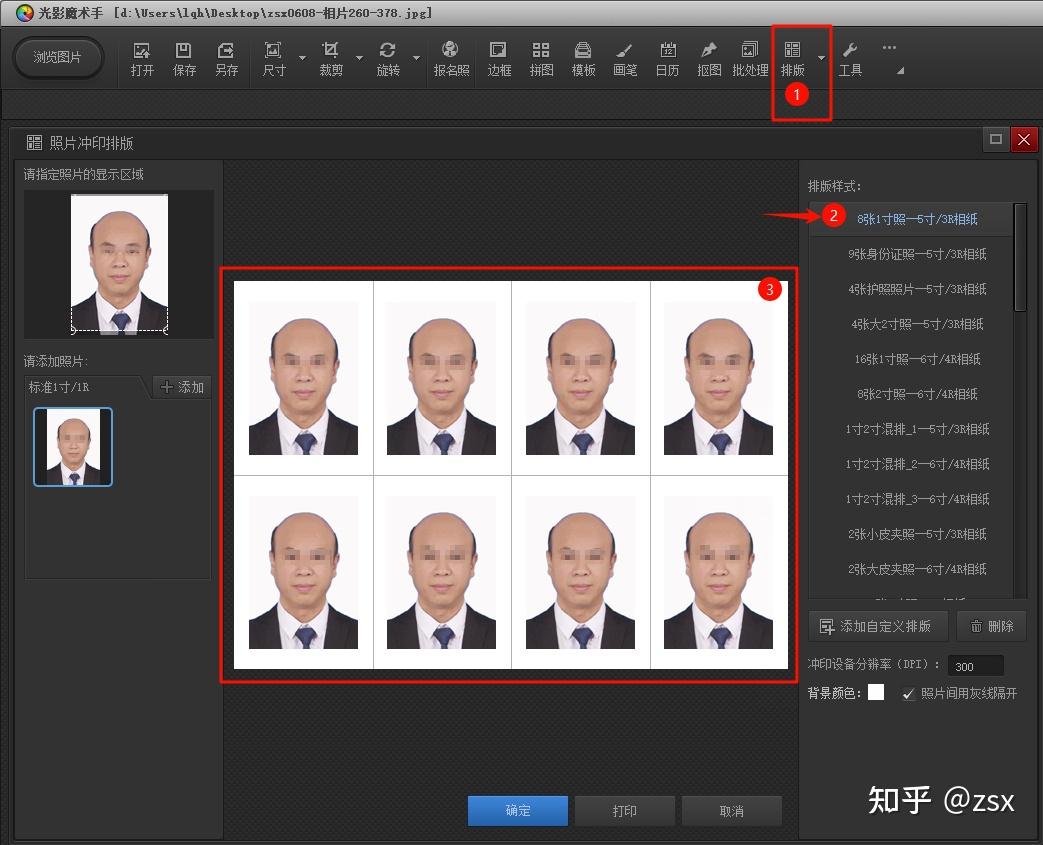
Task: Open the 边框 frame tool
Action: (x=498, y=59)
